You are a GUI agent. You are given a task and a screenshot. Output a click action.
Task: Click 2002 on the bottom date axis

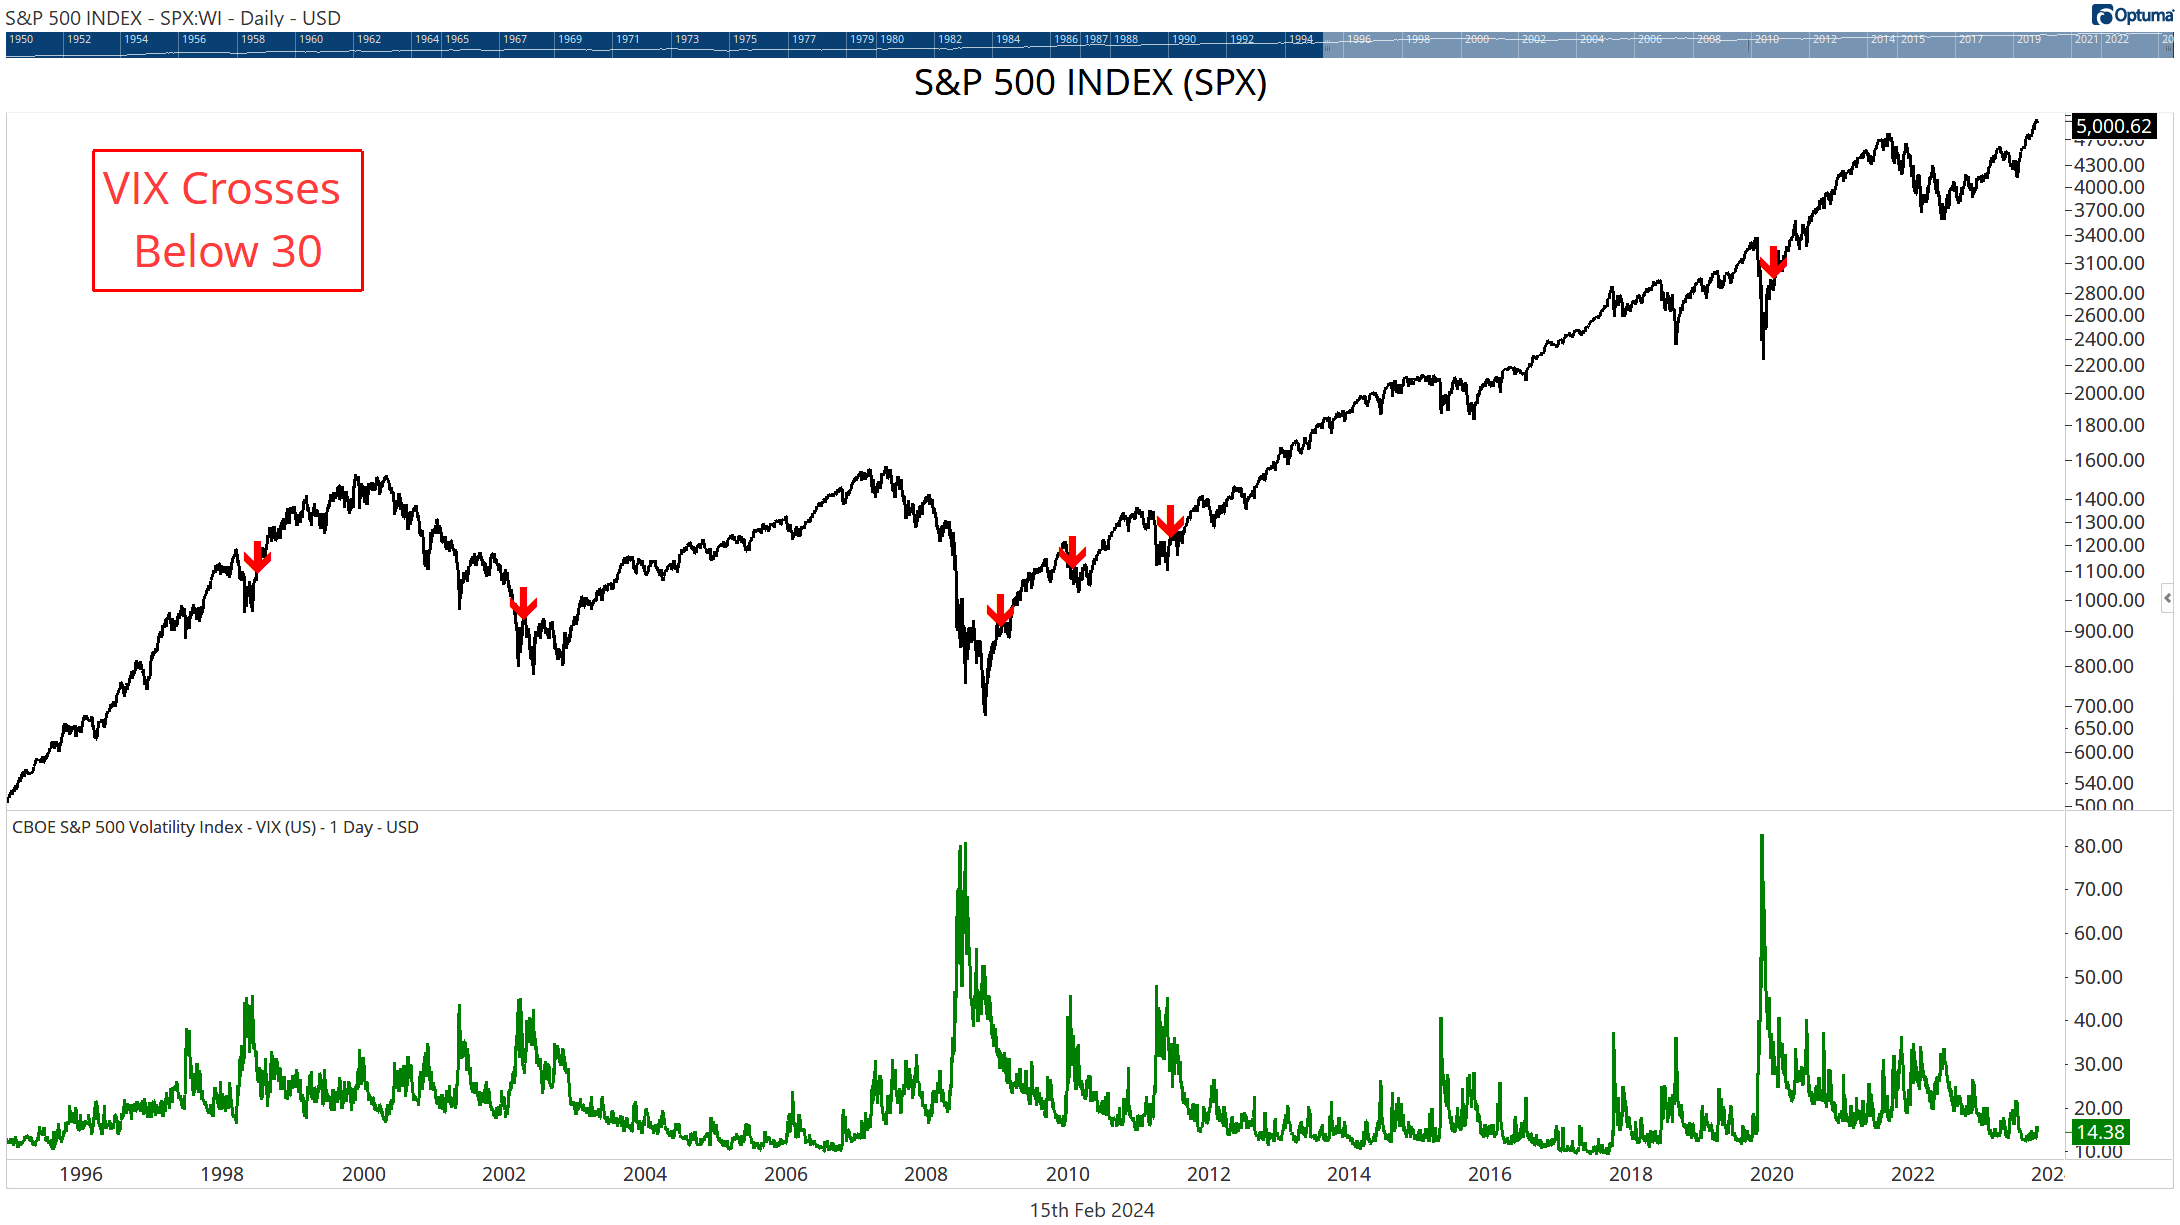click(x=504, y=1174)
